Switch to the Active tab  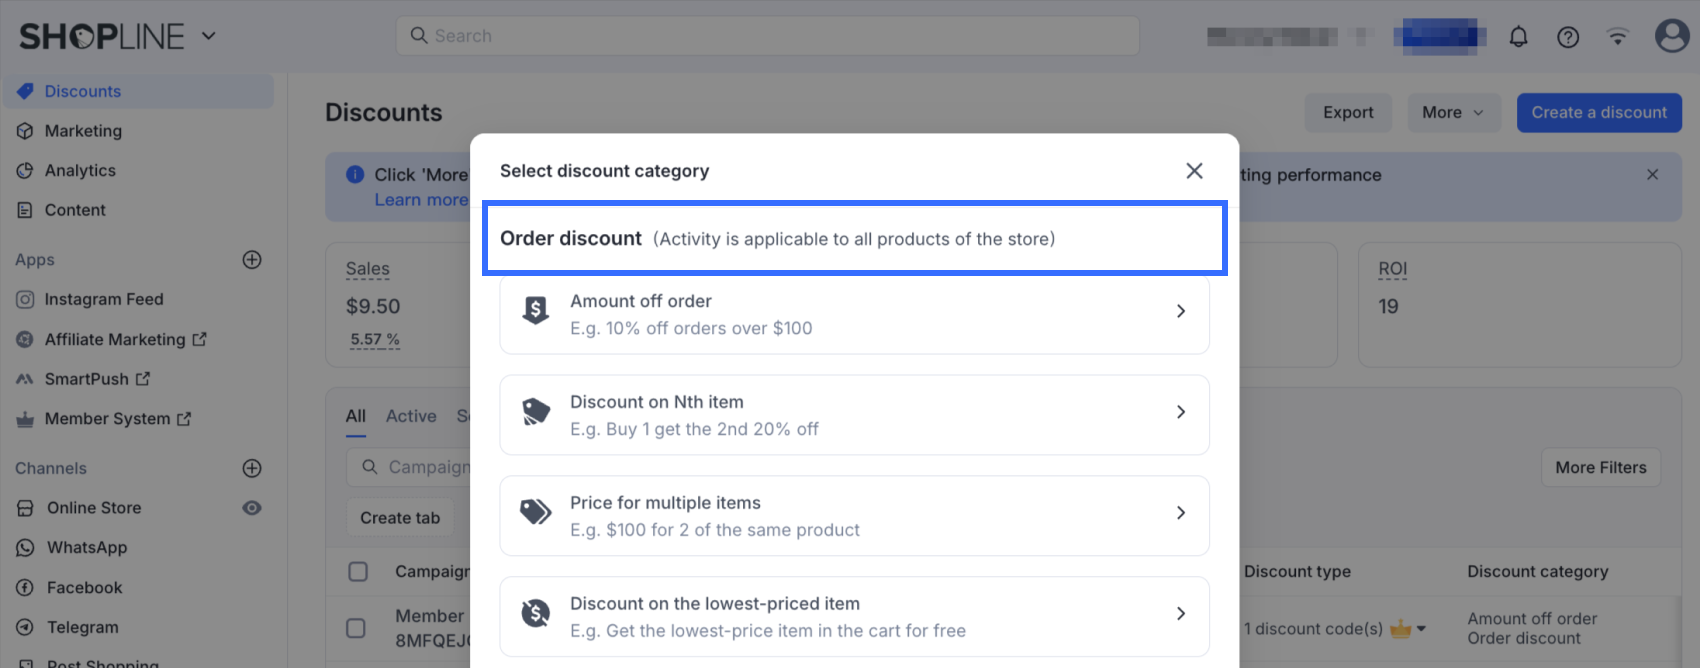click(x=411, y=416)
